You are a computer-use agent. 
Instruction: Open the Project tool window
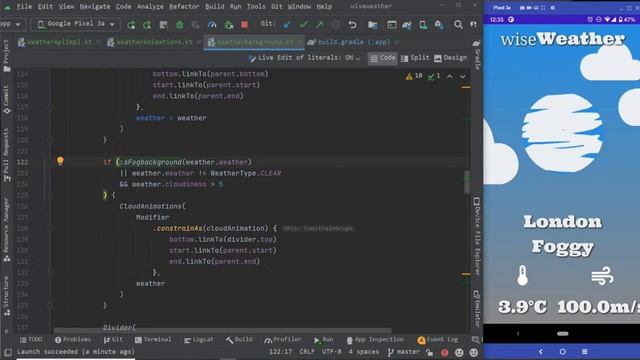pos(6,56)
